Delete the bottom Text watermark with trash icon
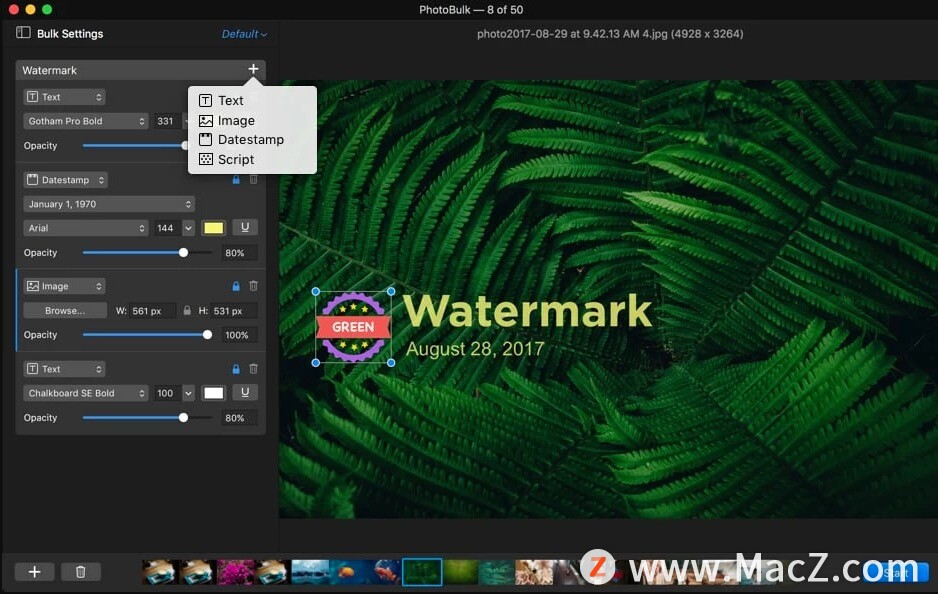 253,369
